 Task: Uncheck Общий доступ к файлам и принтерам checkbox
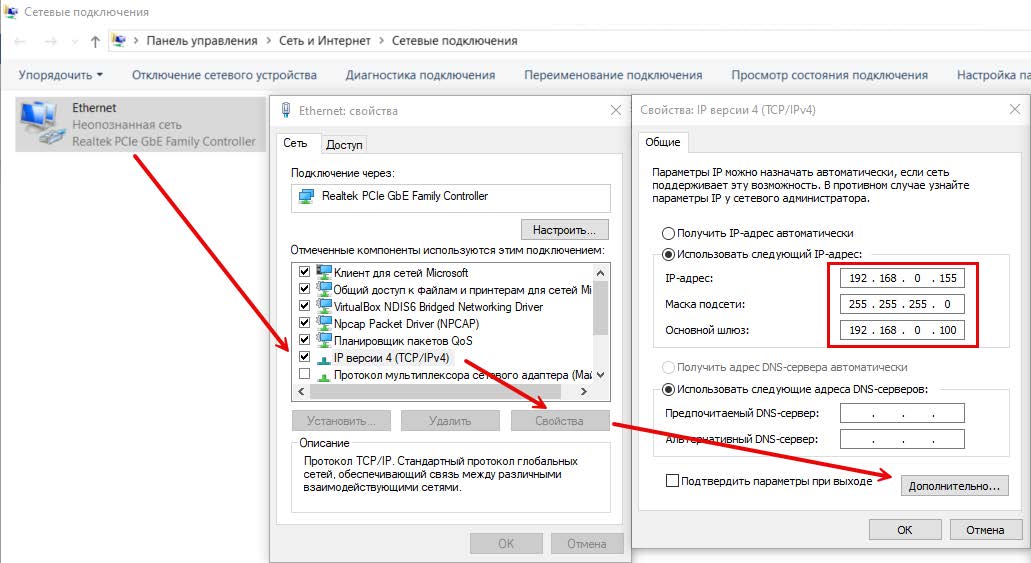[304, 289]
